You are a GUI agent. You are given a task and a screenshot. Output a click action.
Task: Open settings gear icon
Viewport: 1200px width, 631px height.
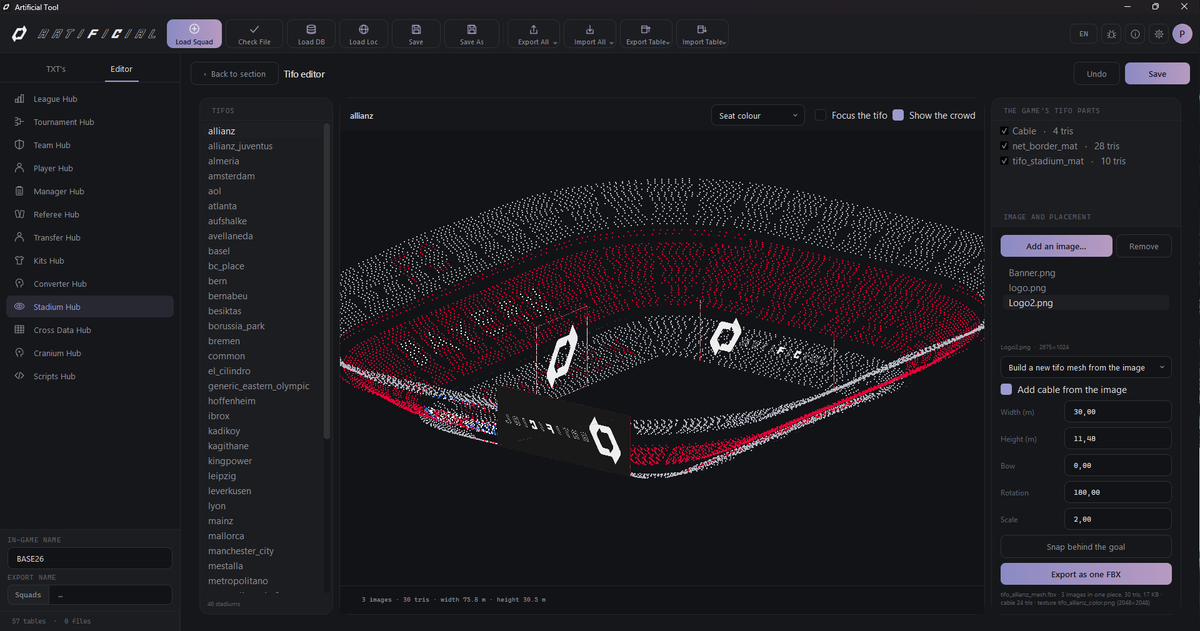[x=1158, y=34]
